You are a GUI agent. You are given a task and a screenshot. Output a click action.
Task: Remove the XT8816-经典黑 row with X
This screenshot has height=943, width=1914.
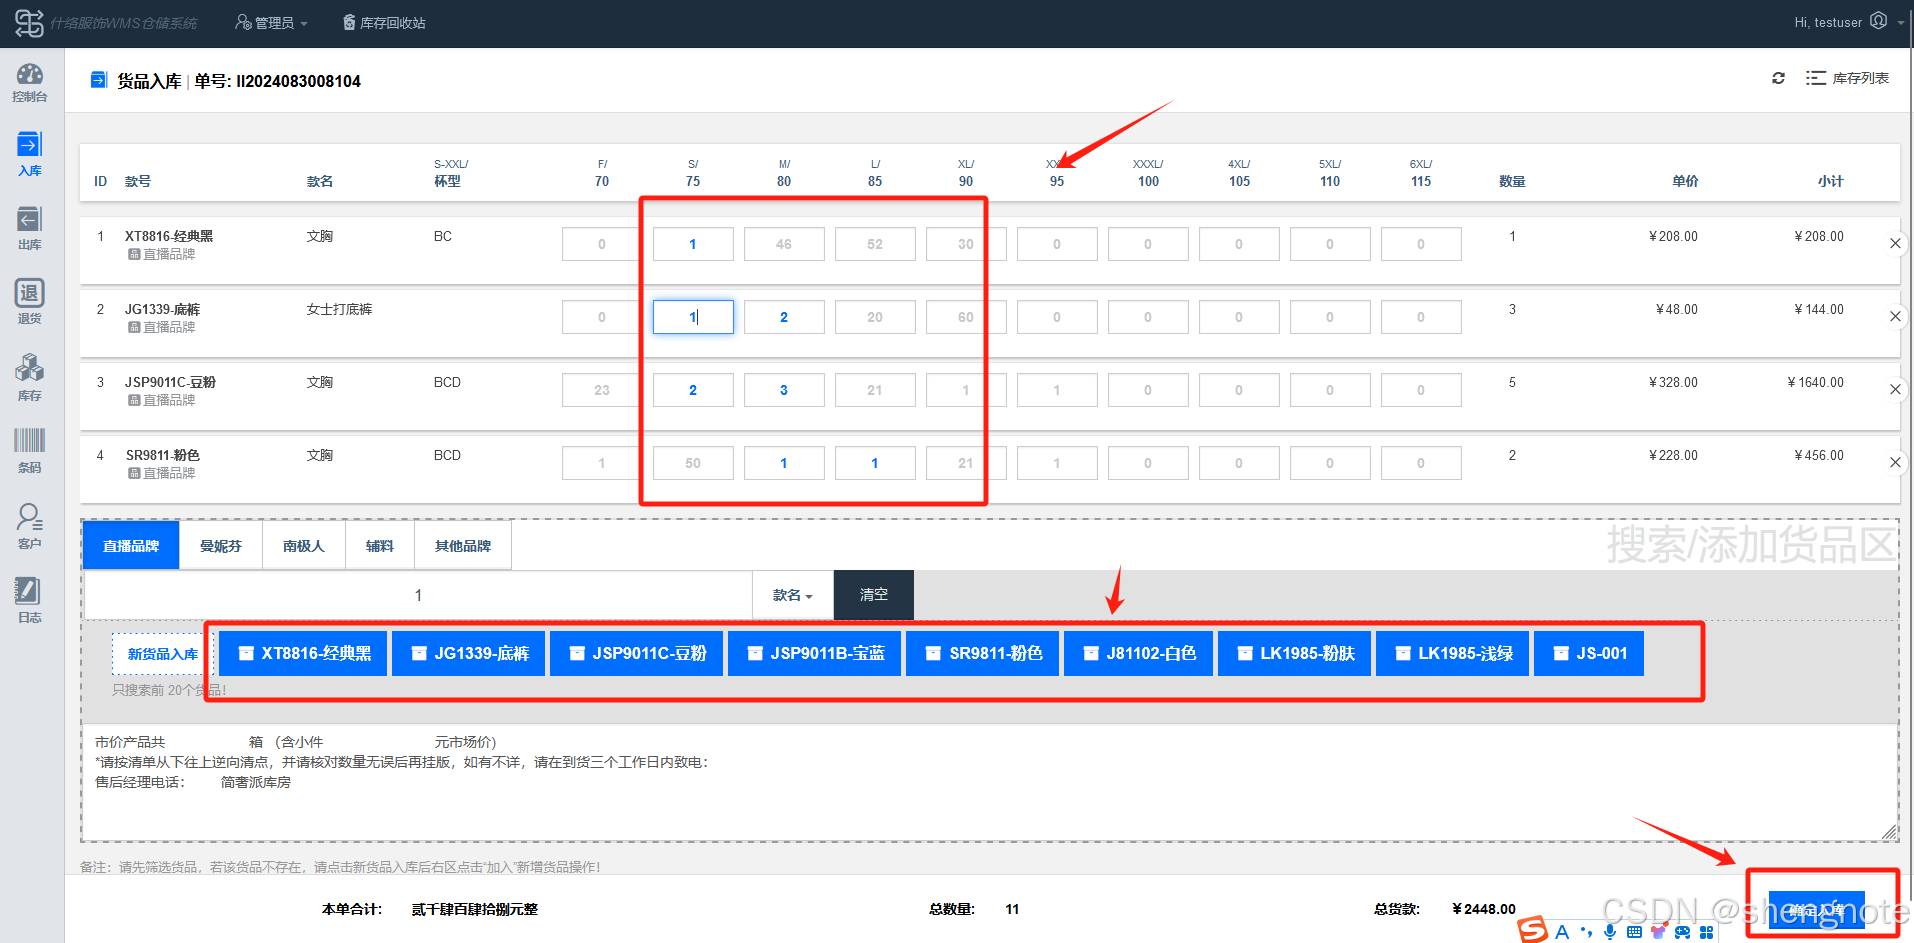point(1894,244)
